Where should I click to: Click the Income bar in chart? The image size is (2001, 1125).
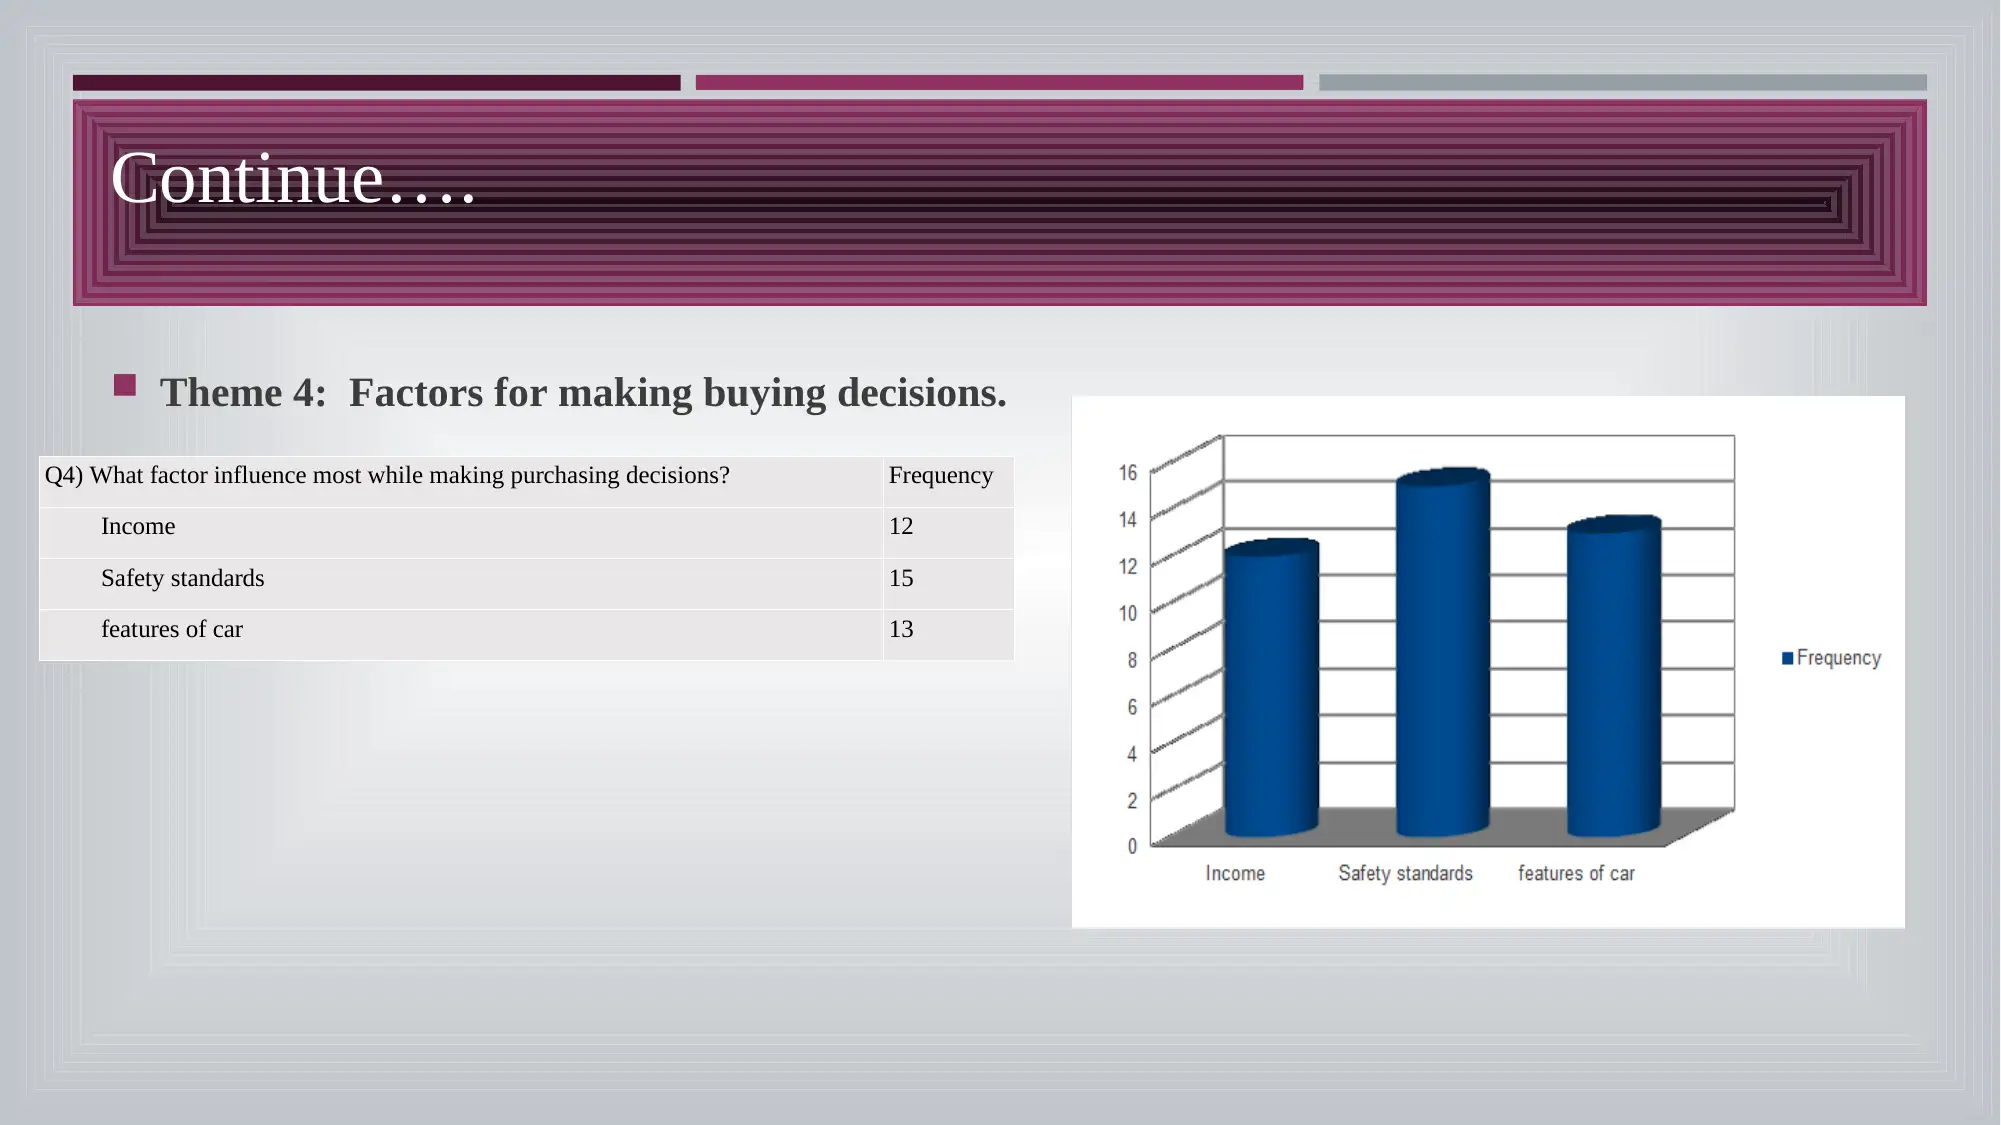[x=1272, y=688]
